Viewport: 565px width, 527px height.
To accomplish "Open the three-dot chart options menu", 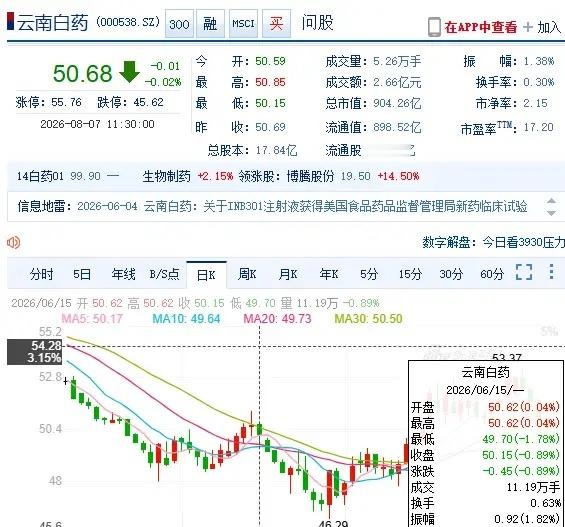I will click(551, 272).
